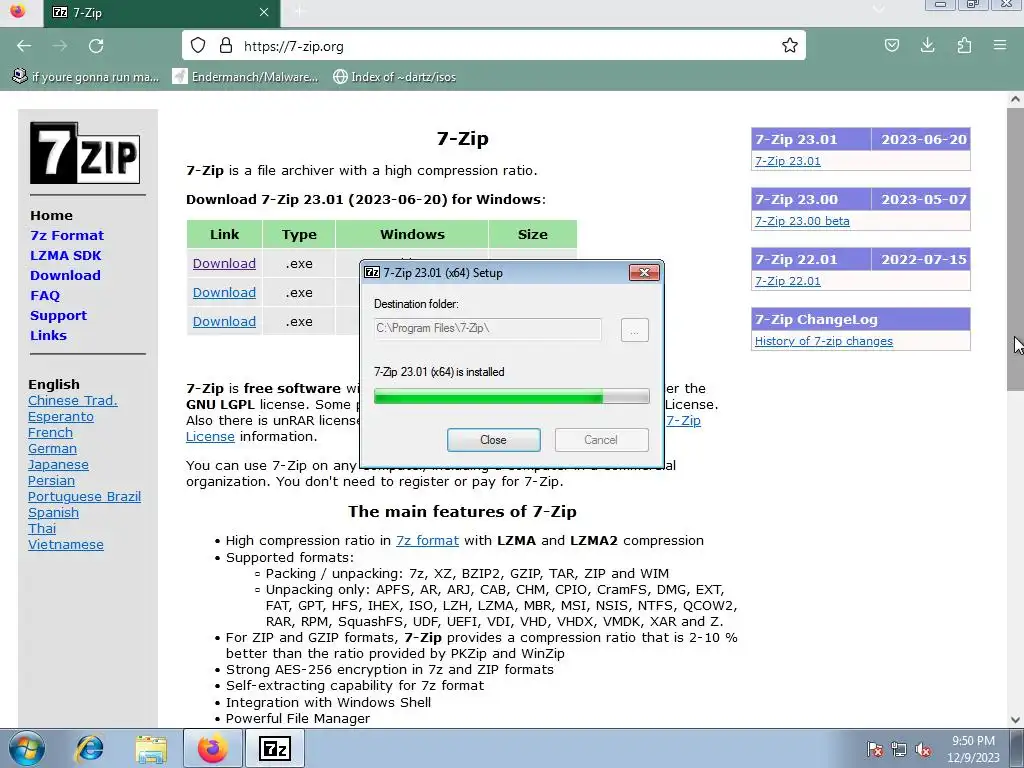Open the 7-Zip 23.01 news link
The image size is (1024, 768).
[788, 161]
